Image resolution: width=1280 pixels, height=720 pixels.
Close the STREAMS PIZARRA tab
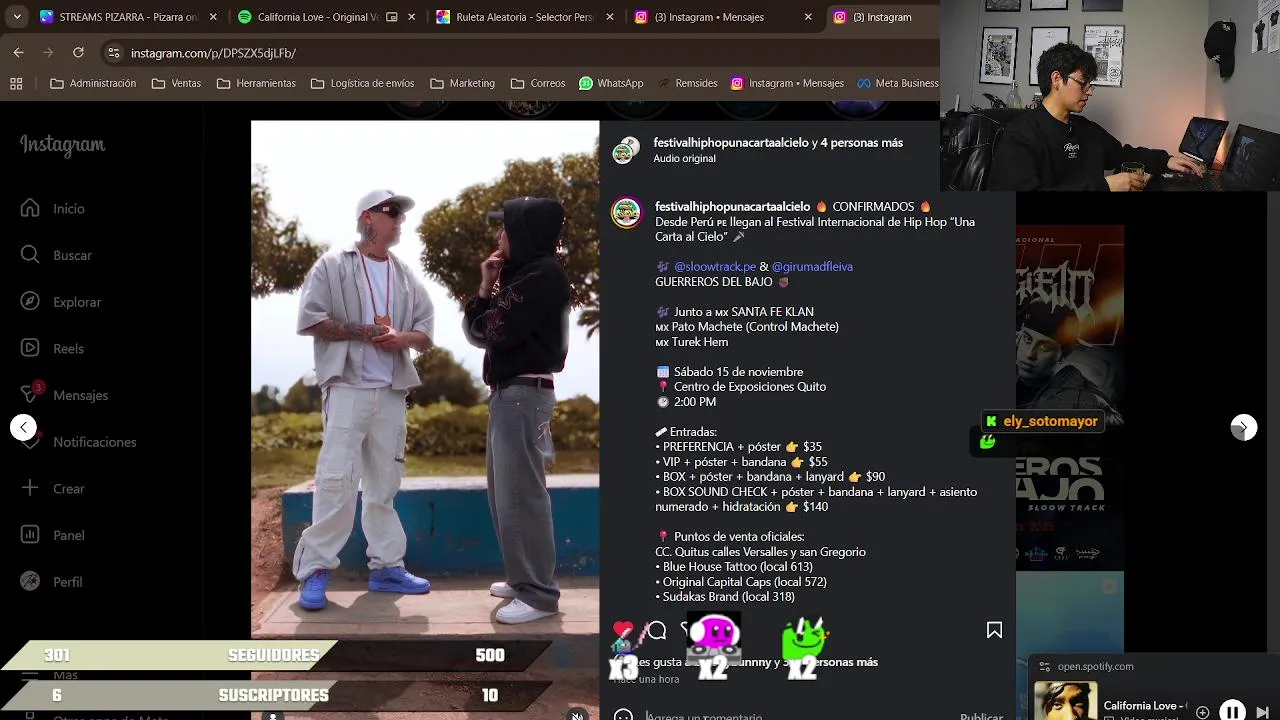point(212,17)
